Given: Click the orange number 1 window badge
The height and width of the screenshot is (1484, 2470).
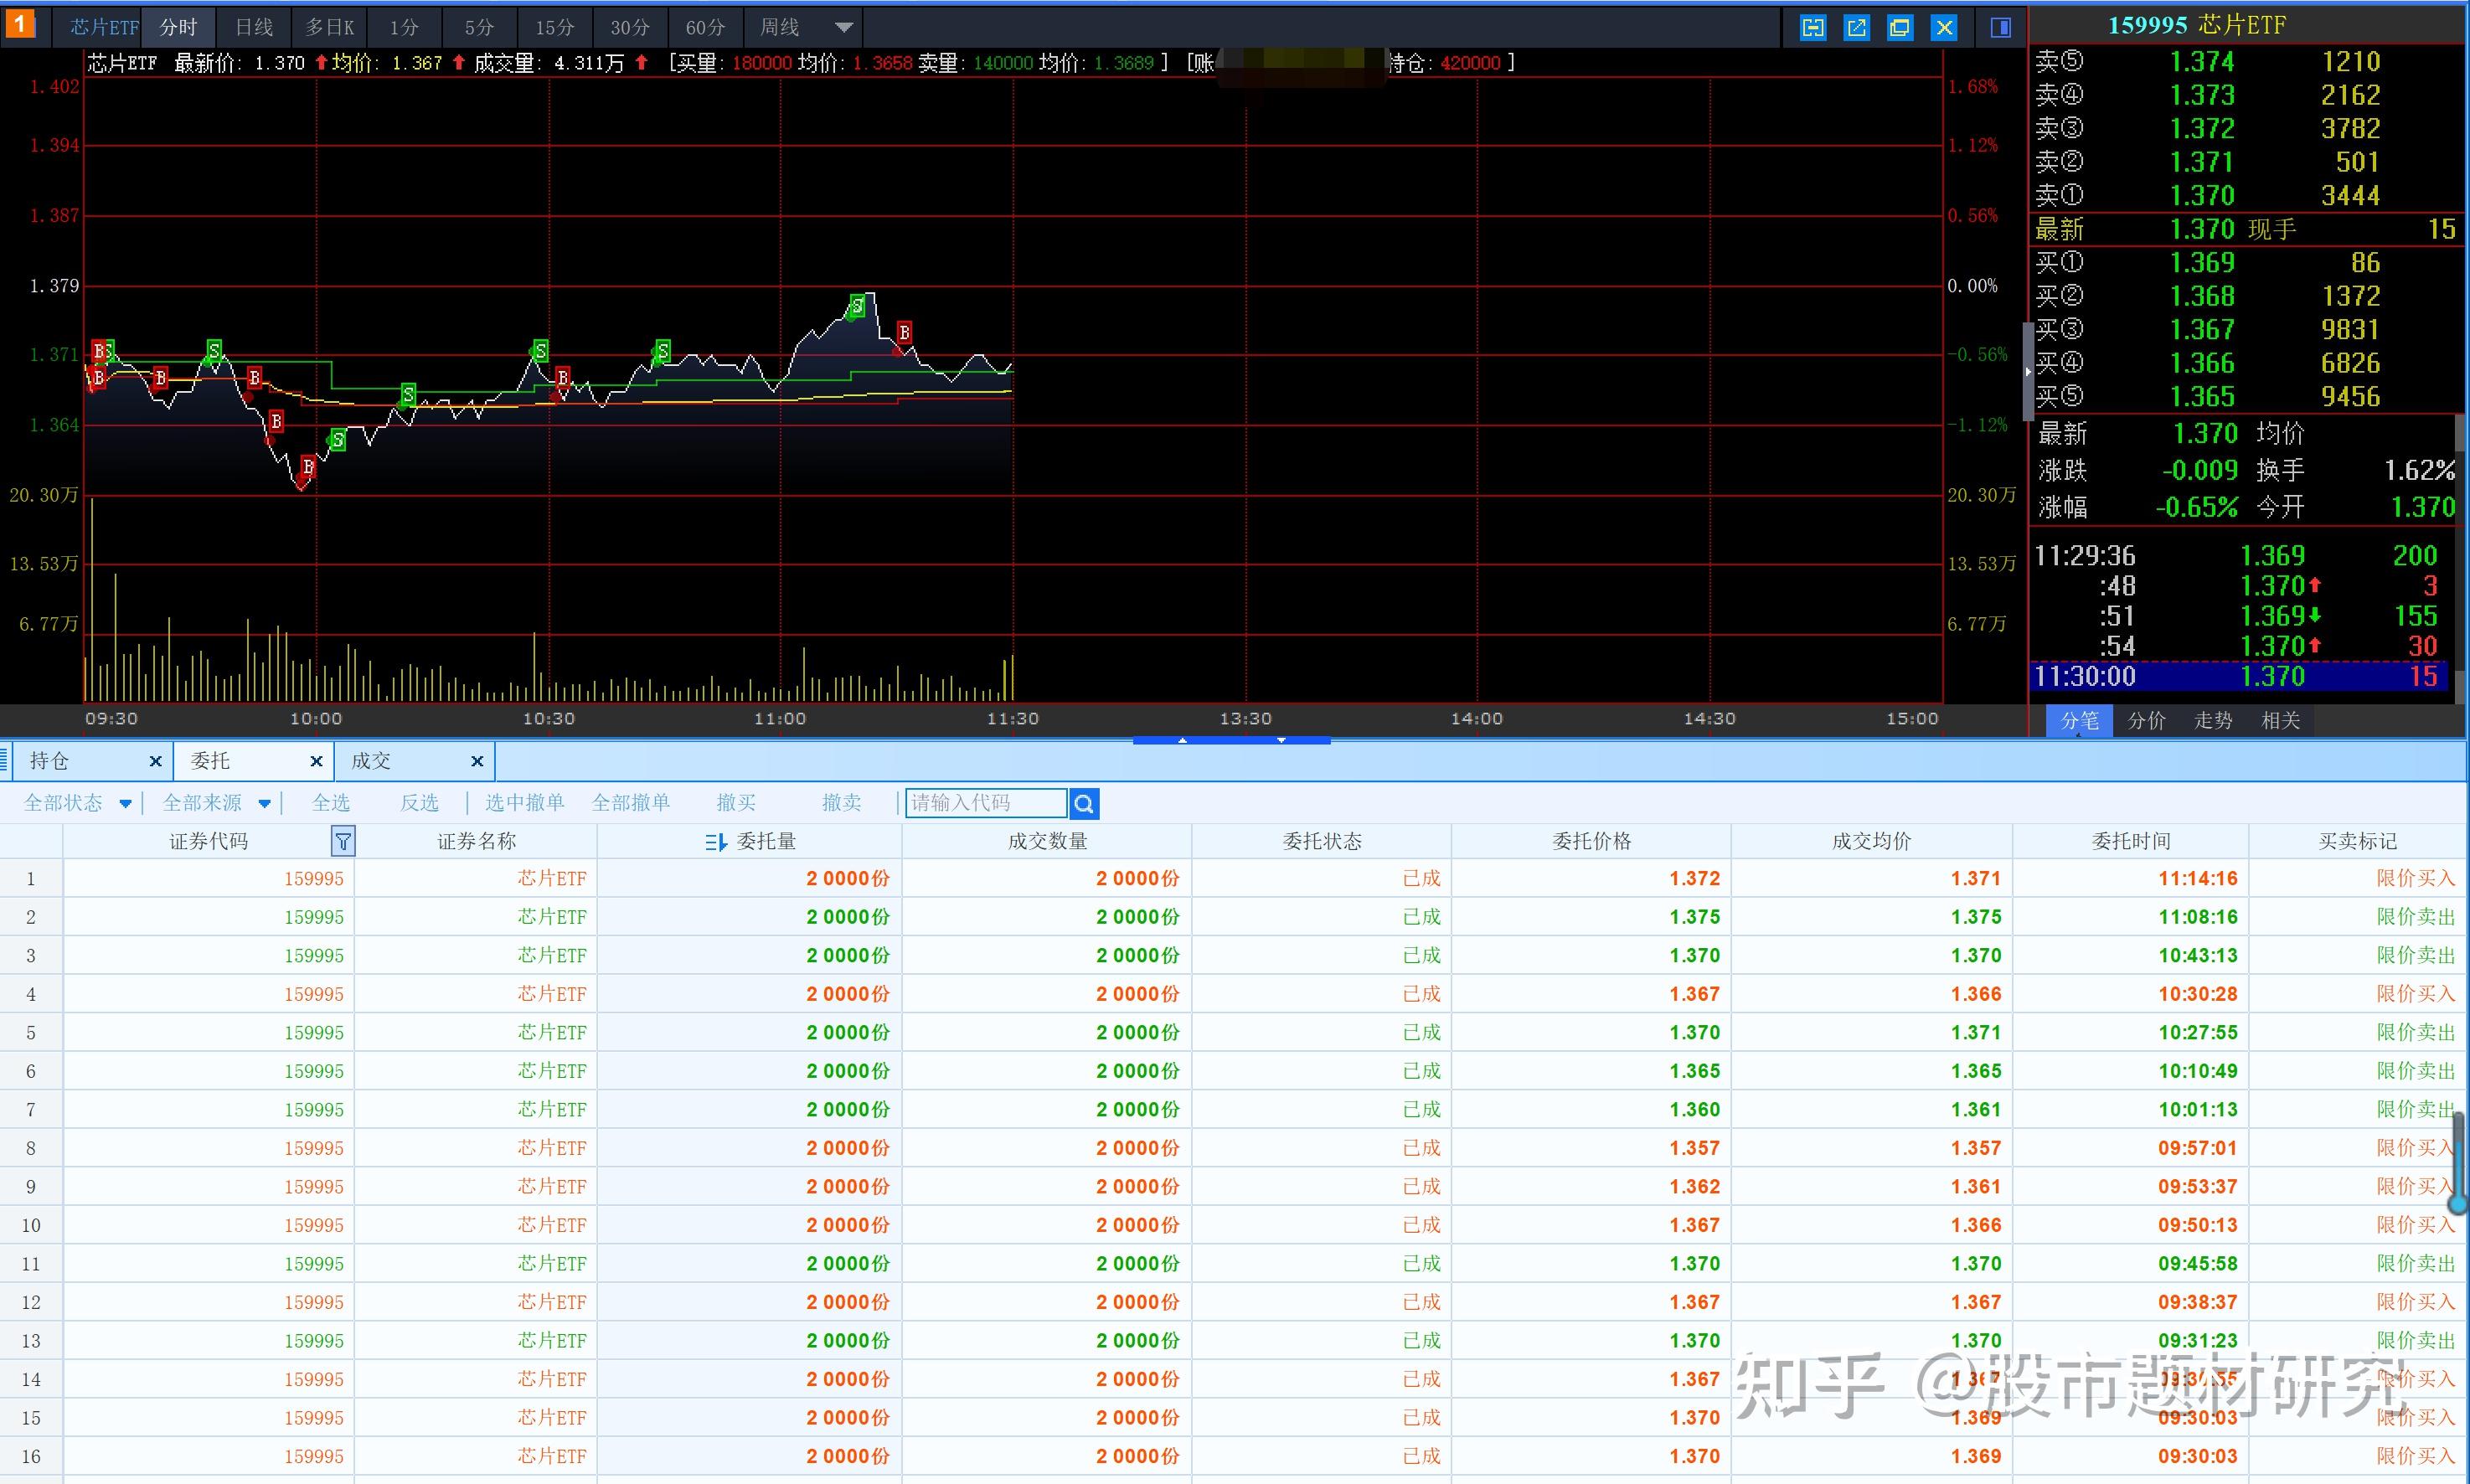Looking at the screenshot, I should coord(20,23).
